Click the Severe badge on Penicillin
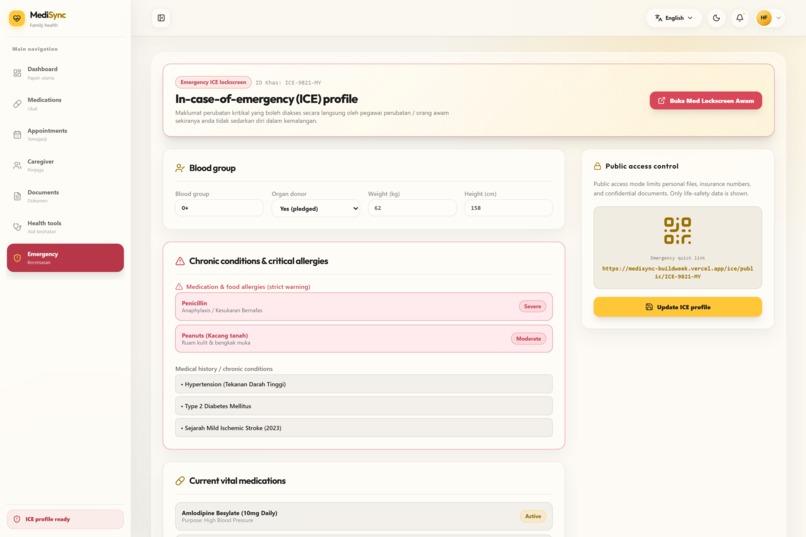 click(533, 306)
